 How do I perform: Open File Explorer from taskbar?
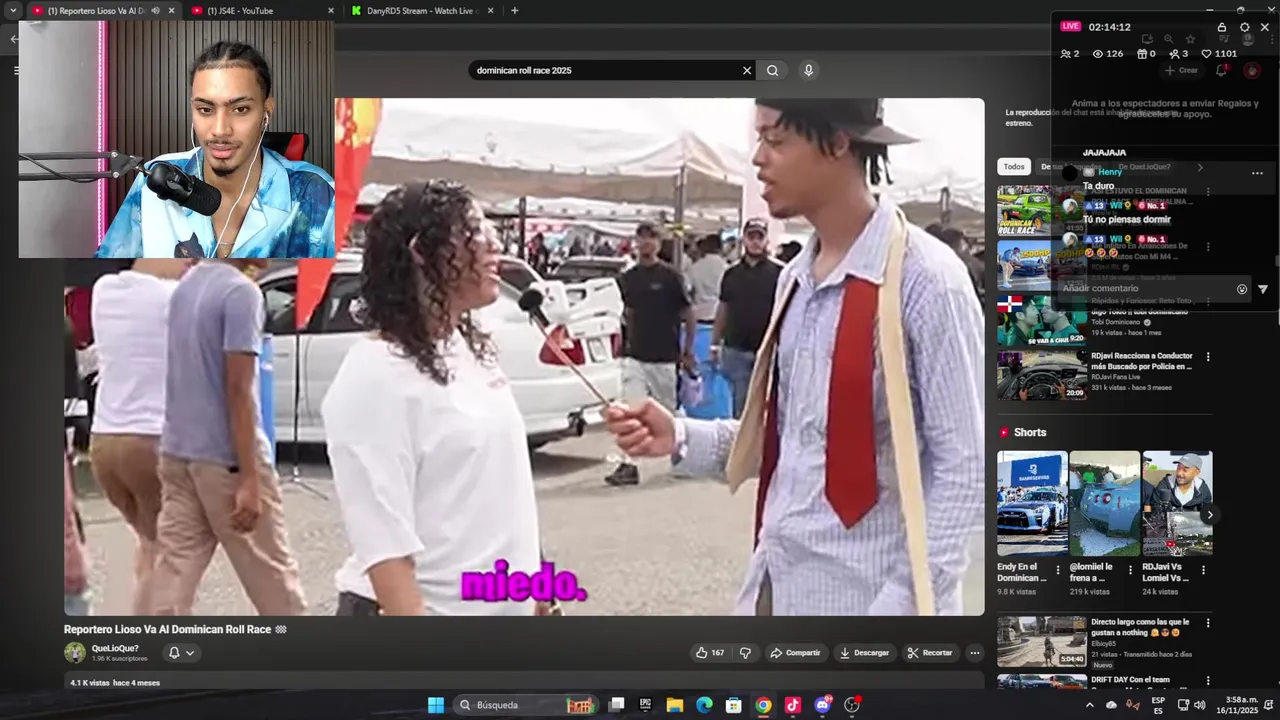pyautogui.click(x=675, y=705)
